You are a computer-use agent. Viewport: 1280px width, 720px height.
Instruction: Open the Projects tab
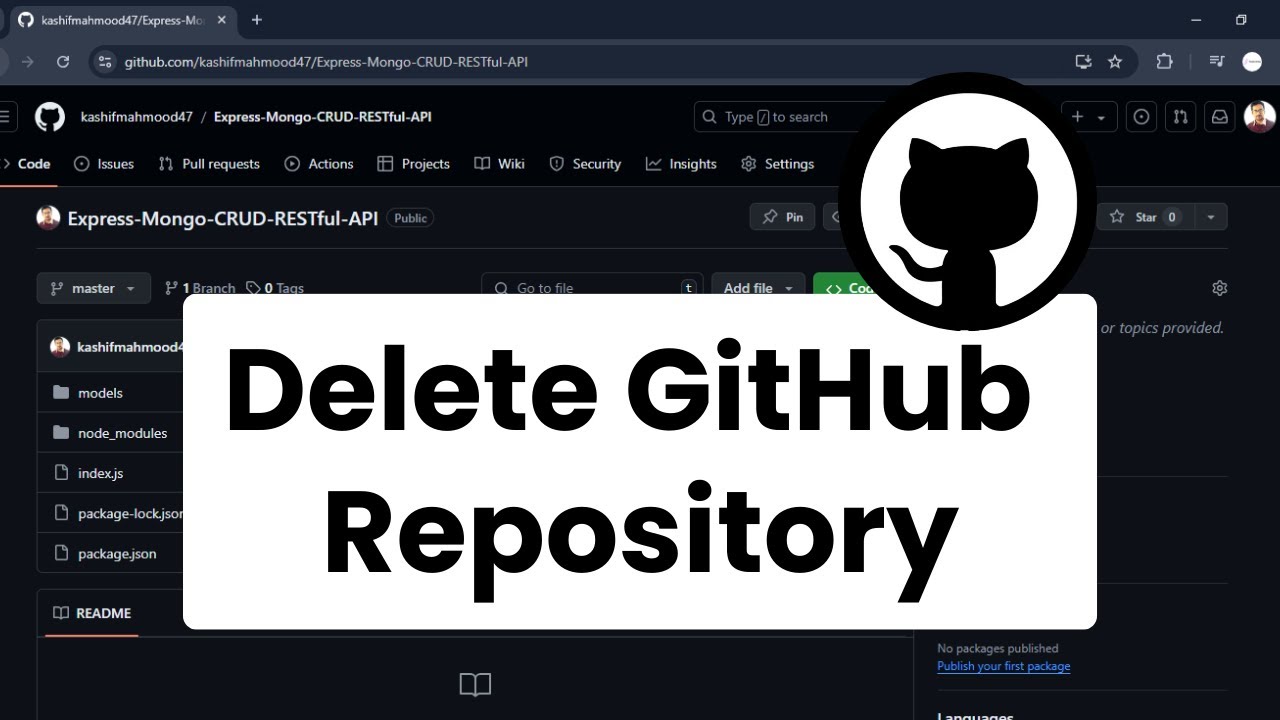[x=413, y=164]
